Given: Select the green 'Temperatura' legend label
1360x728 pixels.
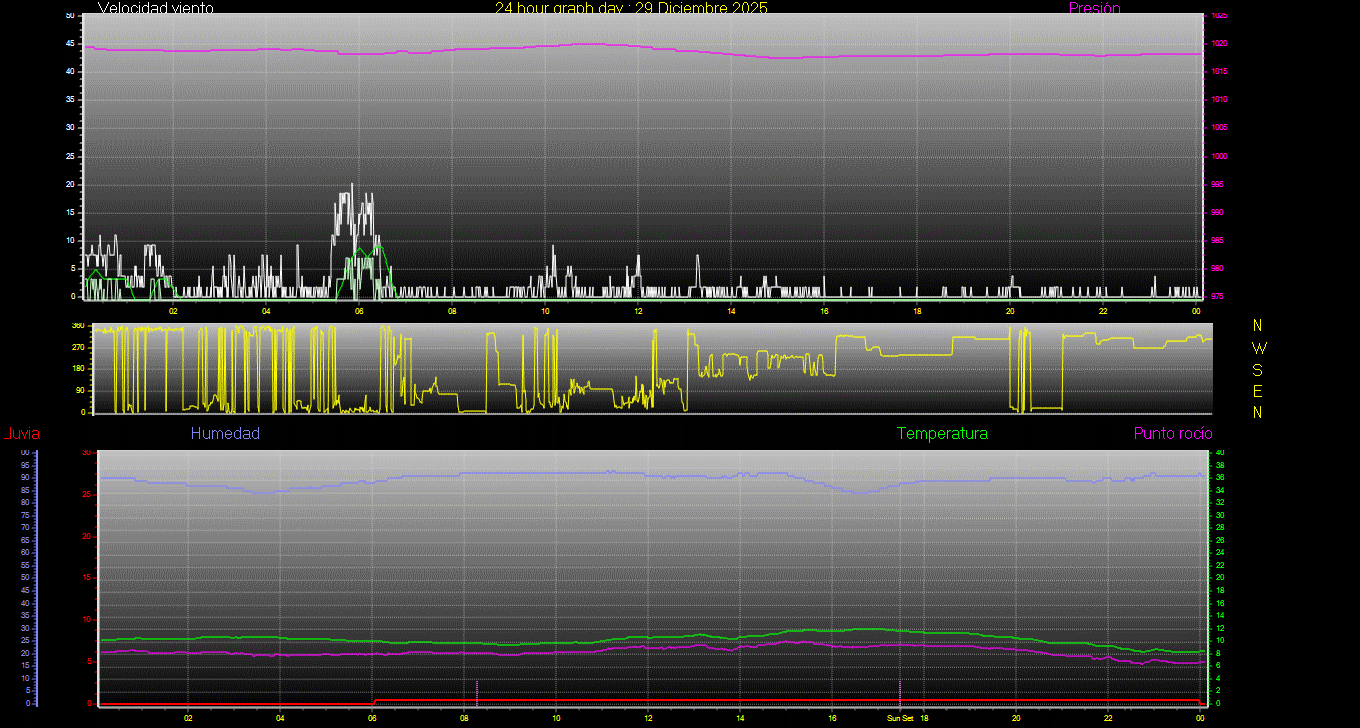Looking at the screenshot, I should (x=942, y=434).
